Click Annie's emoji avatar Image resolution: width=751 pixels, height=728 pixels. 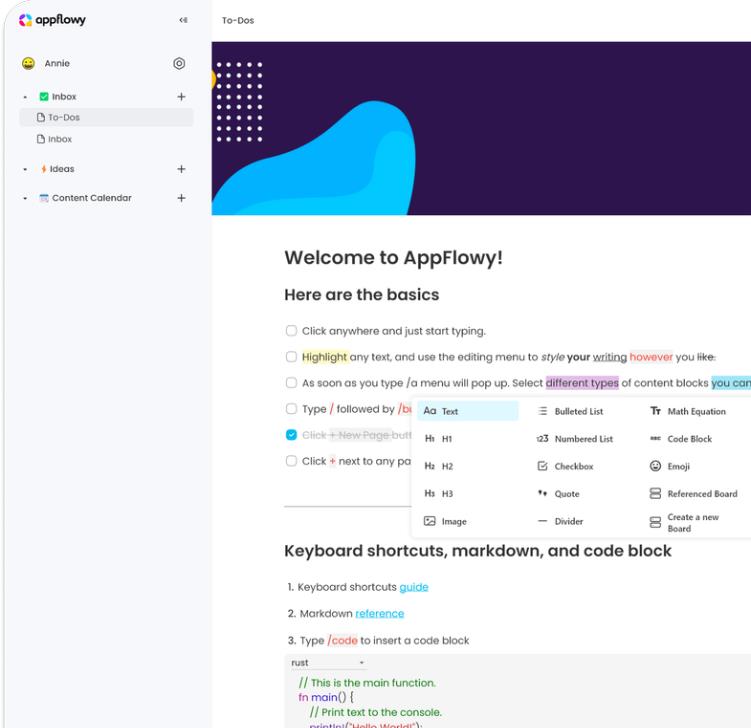point(28,63)
